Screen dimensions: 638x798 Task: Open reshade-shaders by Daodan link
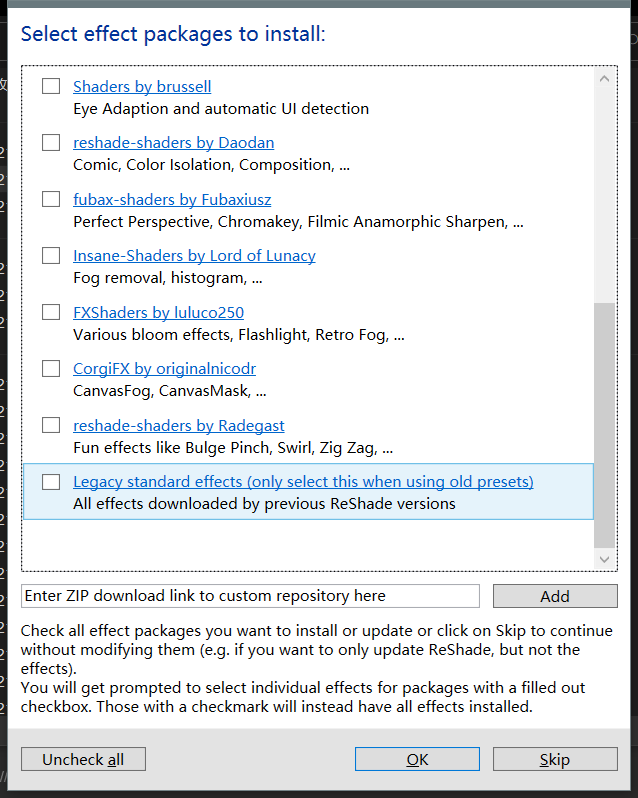[x=173, y=143]
